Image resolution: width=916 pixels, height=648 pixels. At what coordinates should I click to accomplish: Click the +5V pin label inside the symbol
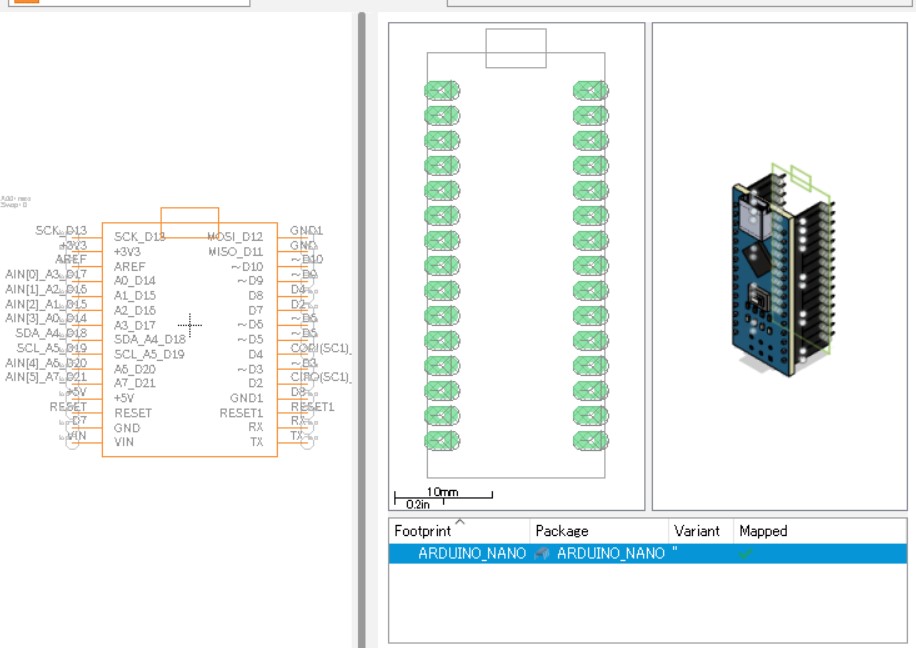(123, 398)
